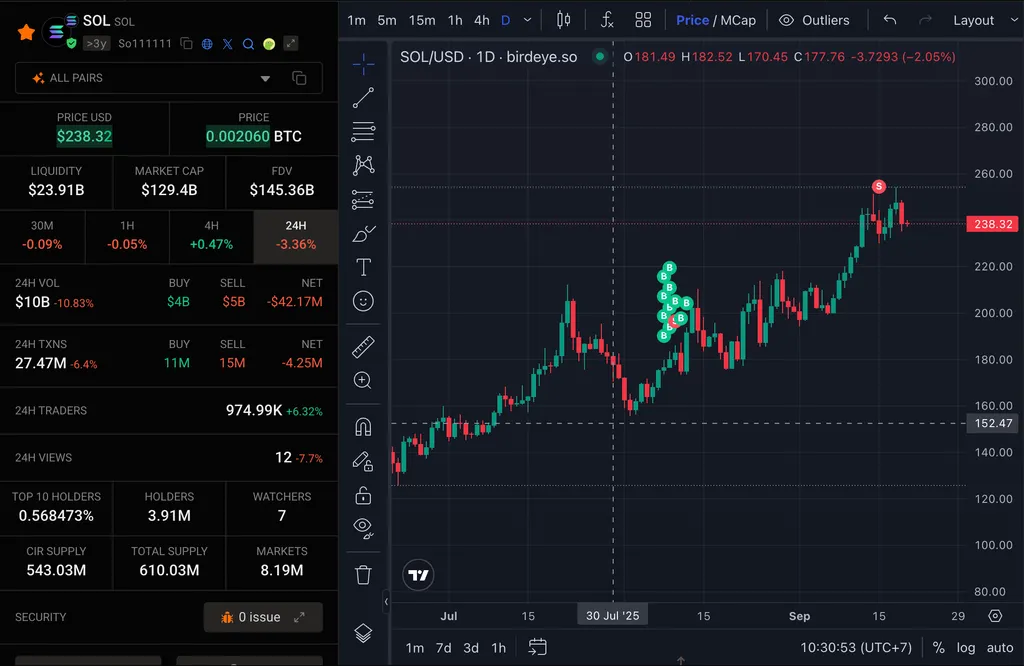Open the ALL PAIRS dropdown

tap(151, 78)
